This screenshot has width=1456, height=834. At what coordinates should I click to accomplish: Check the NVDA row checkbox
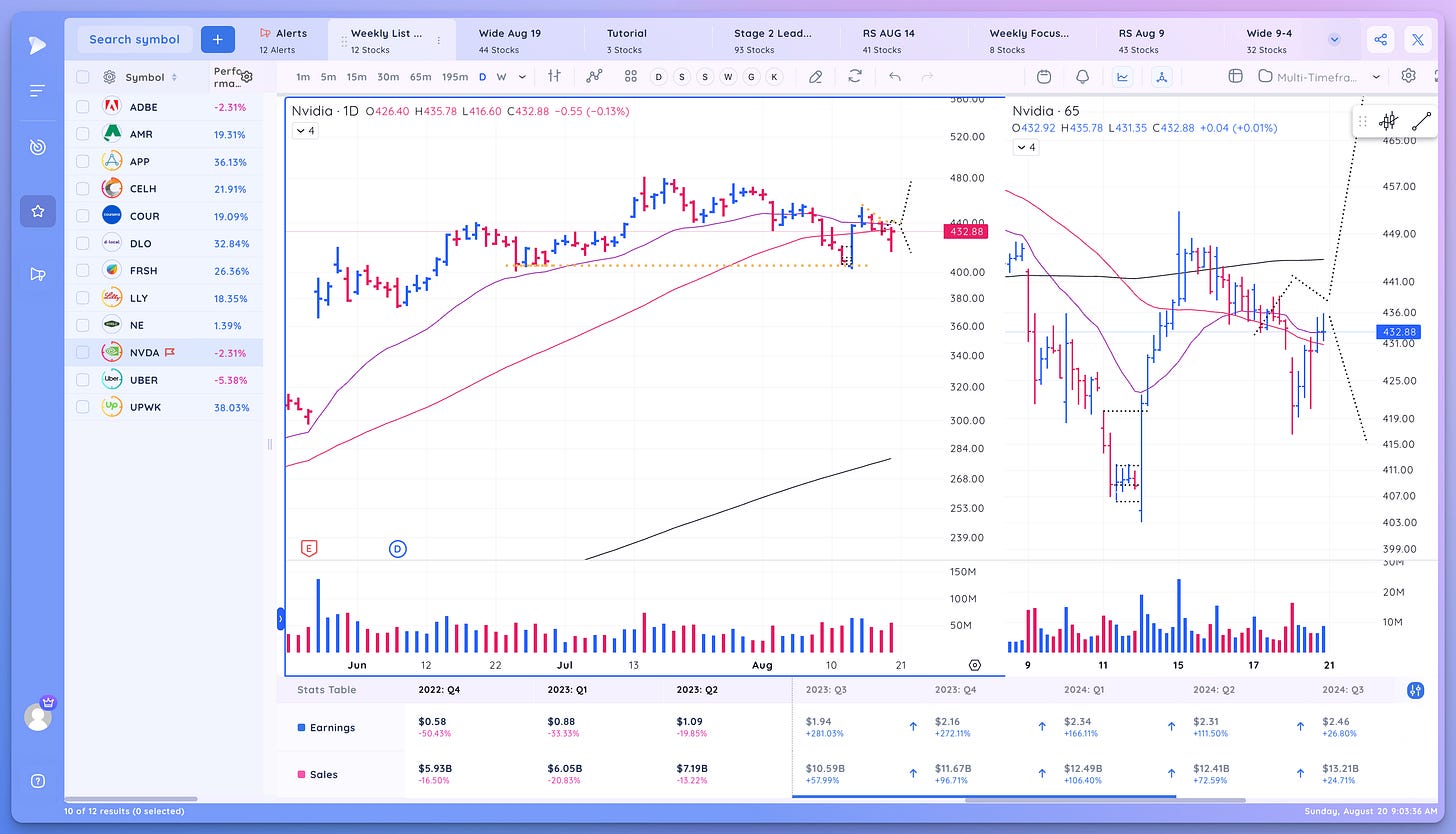click(x=82, y=352)
